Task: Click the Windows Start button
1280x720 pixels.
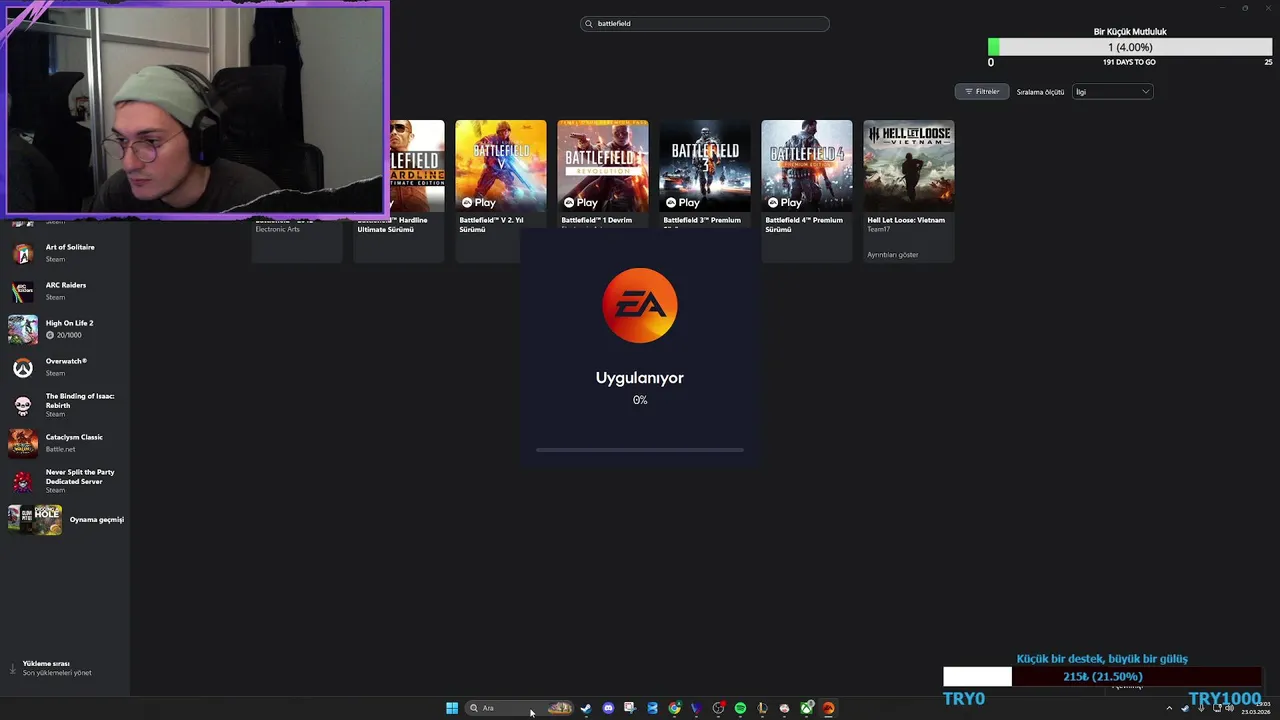Action: coord(452,708)
